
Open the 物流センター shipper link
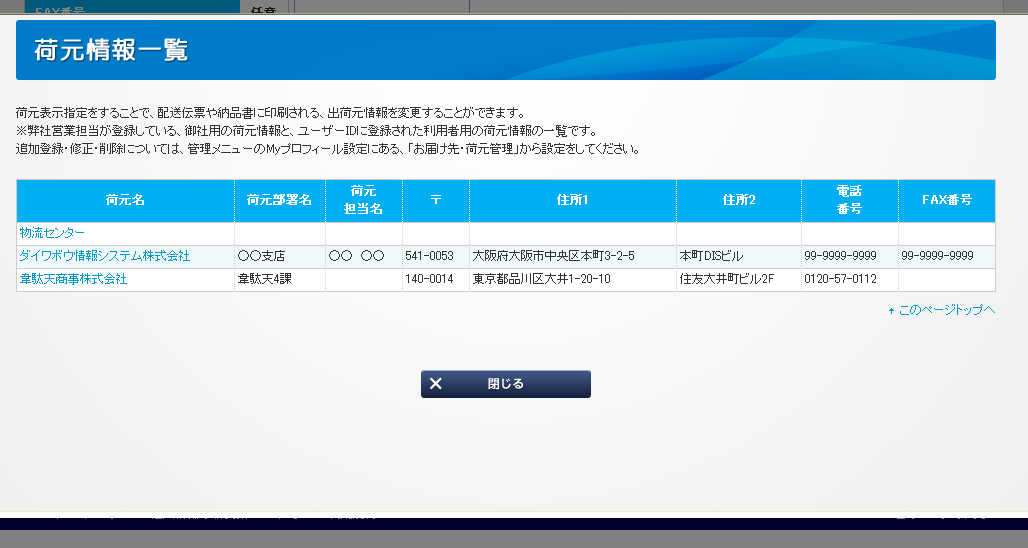tap(52, 232)
